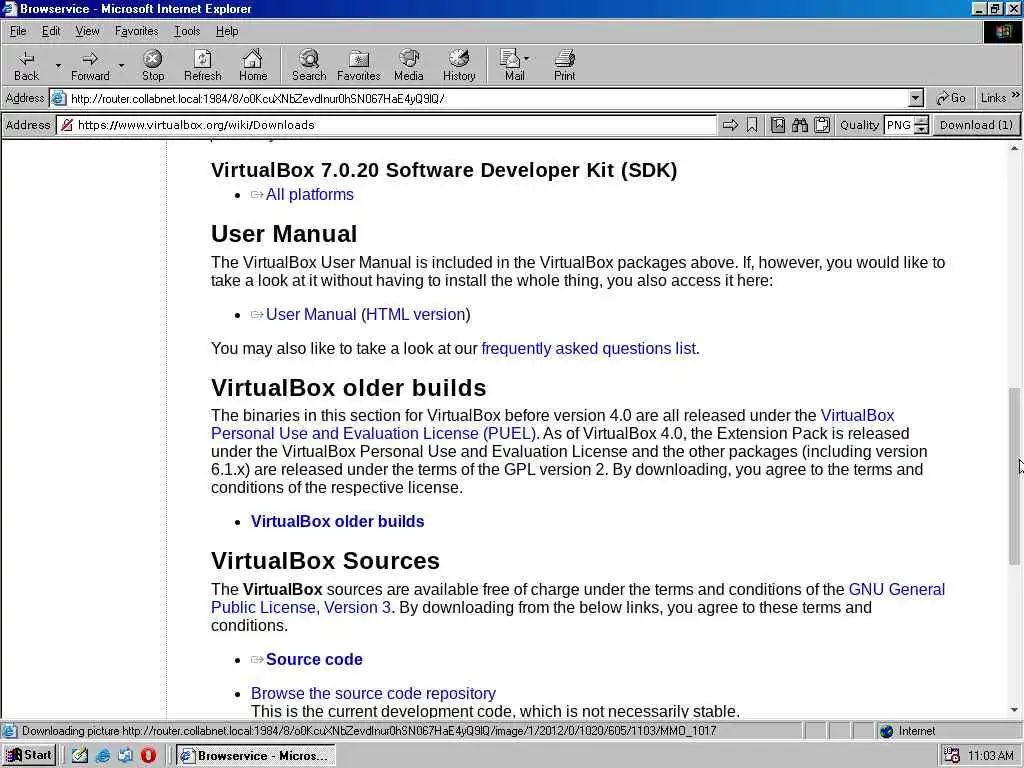This screenshot has height=768, width=1024.
Task: Decrease Quality with the down stepper
Action: coord(921,129)
